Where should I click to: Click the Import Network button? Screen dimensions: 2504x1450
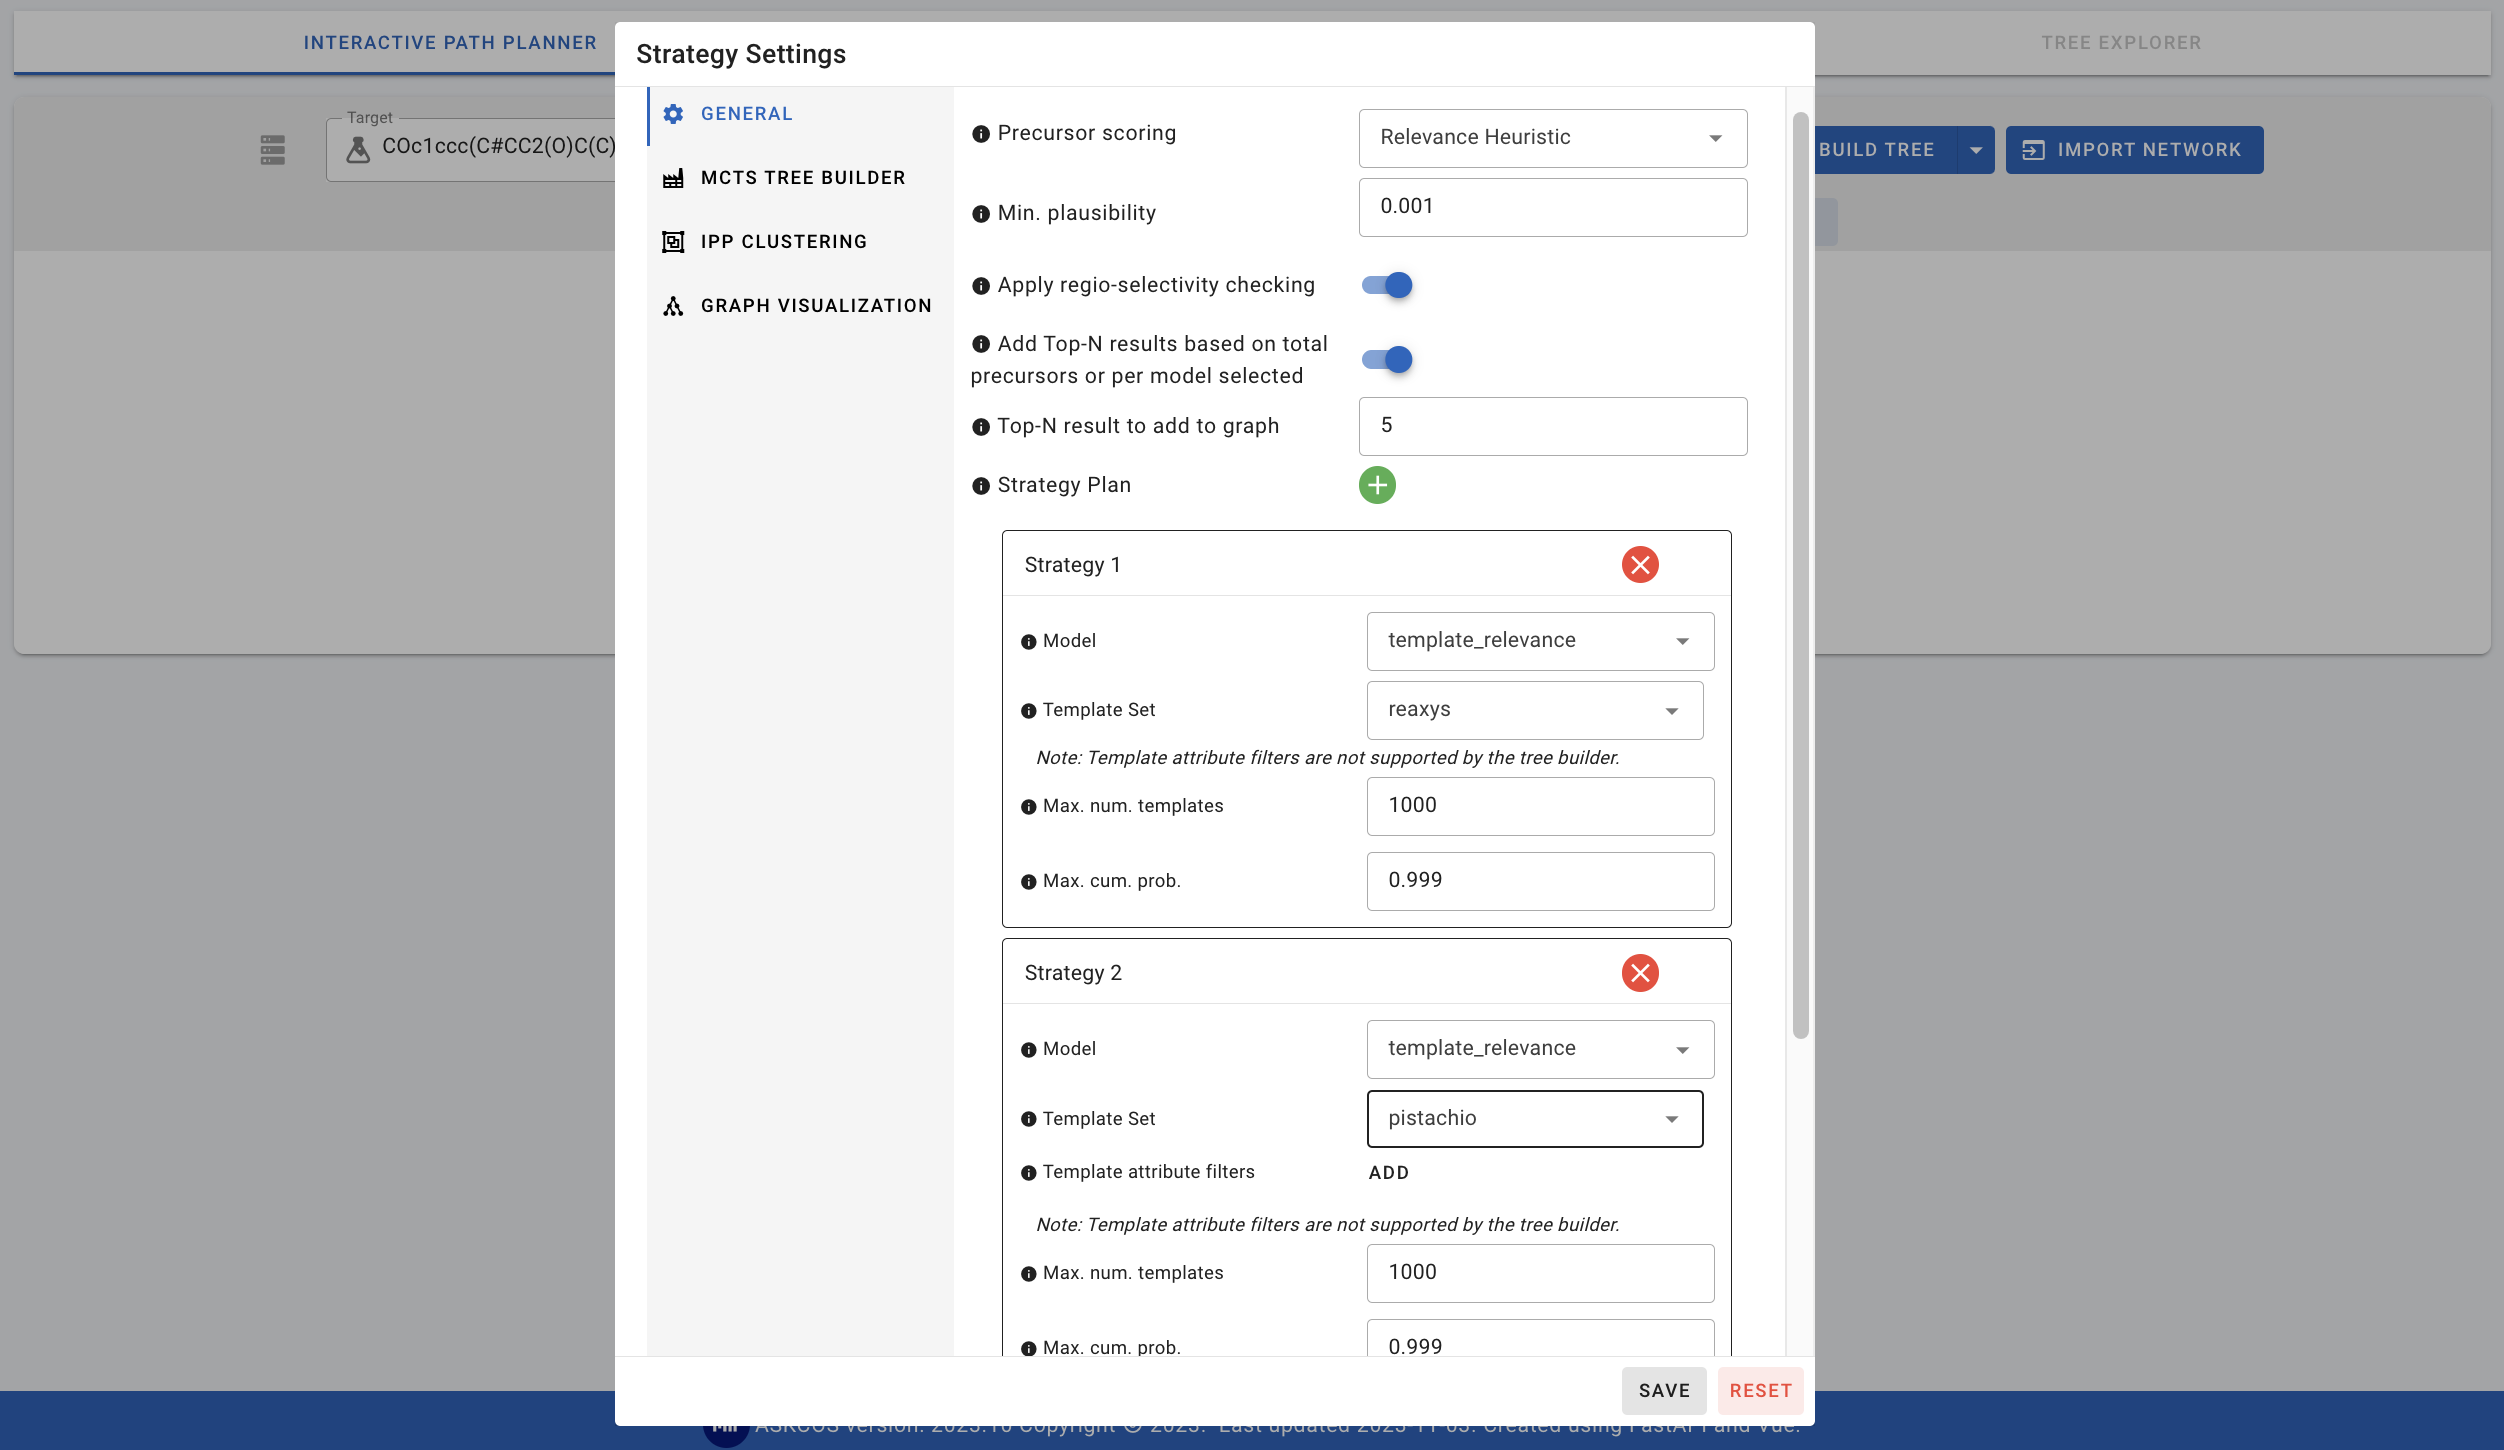point(2134,150)
